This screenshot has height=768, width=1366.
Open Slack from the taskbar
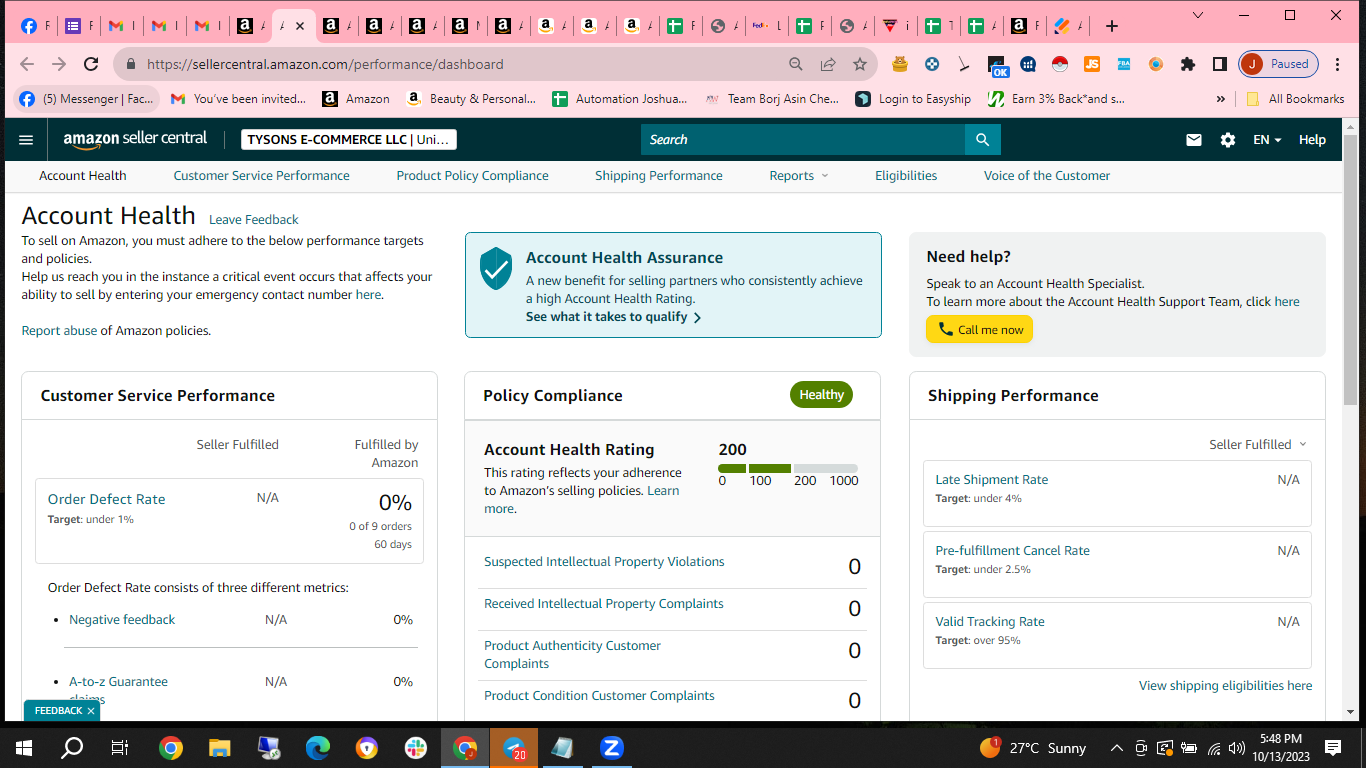click(x=415, y=747)
